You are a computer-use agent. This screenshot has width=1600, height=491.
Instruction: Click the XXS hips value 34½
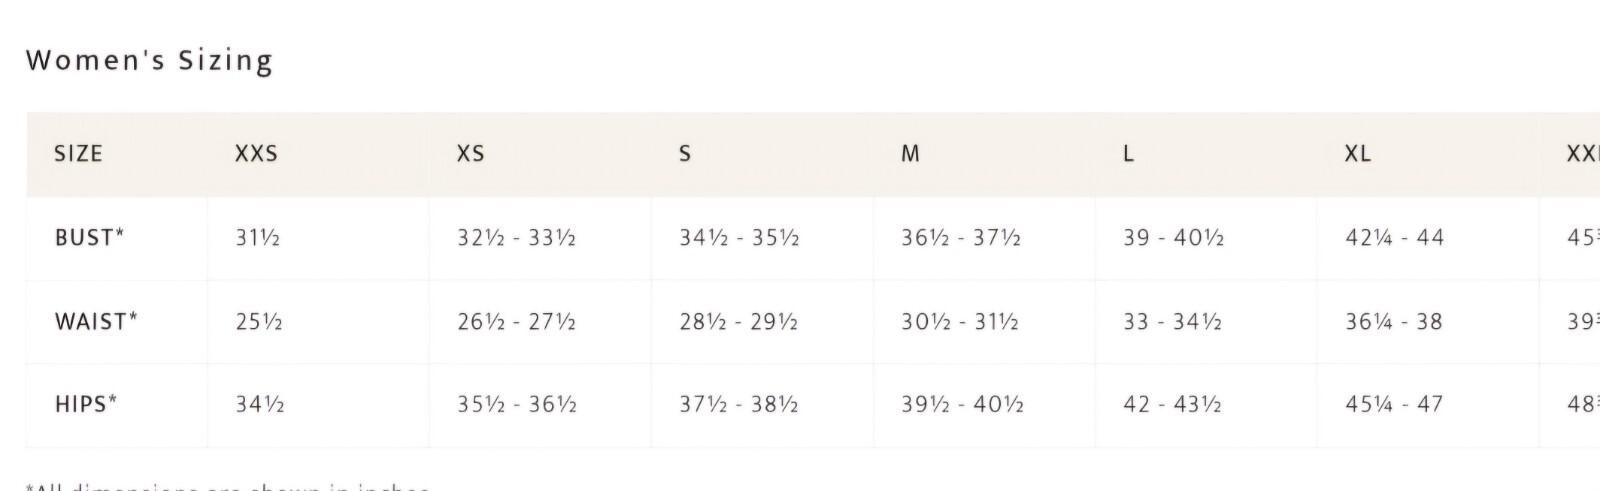click(259, 404)
